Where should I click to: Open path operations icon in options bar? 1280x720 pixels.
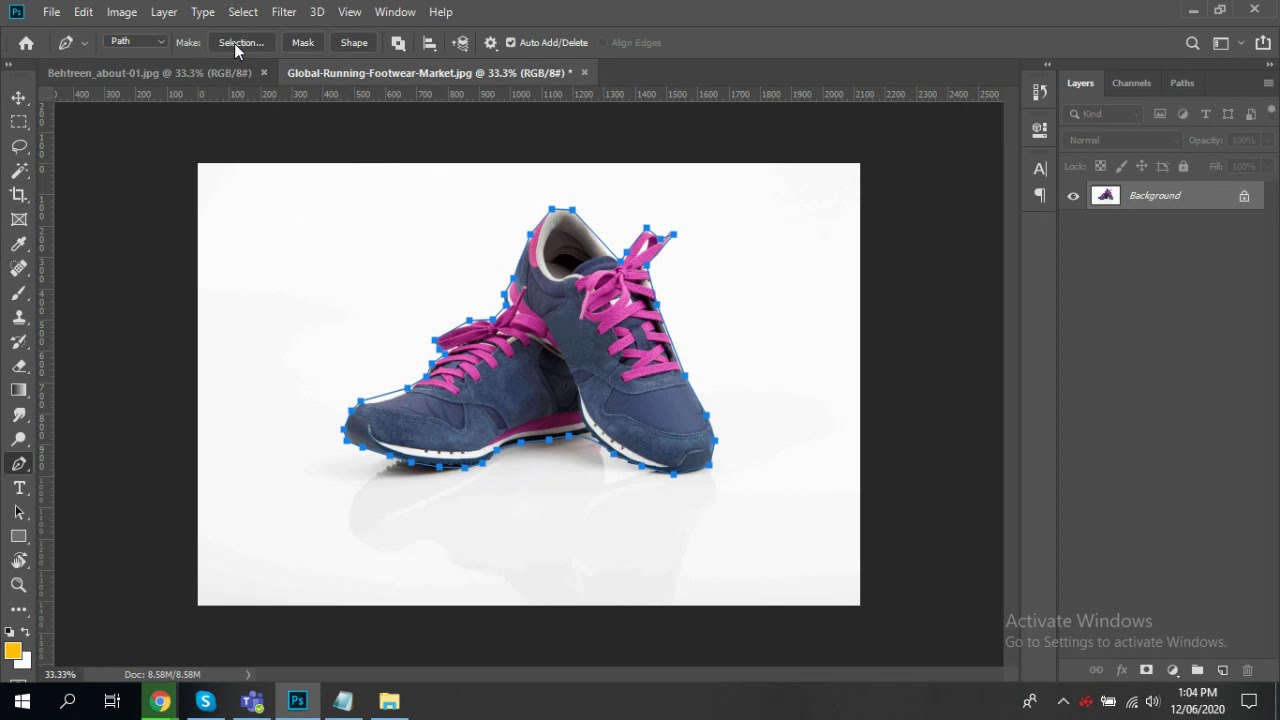pyautogui.click(x=398, y=43)
